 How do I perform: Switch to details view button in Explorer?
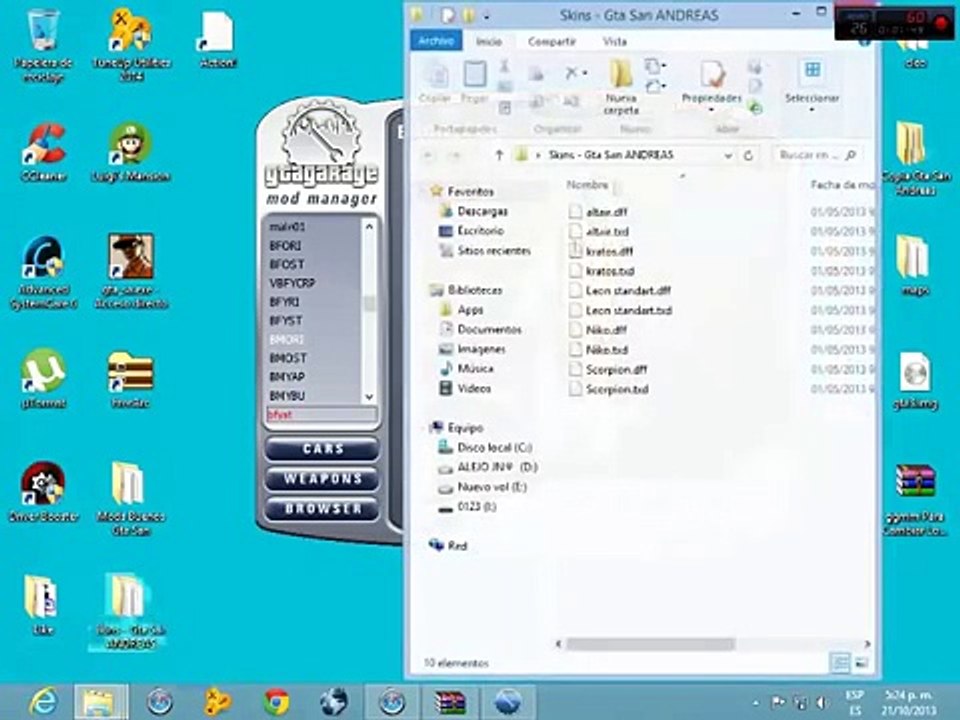840,662
